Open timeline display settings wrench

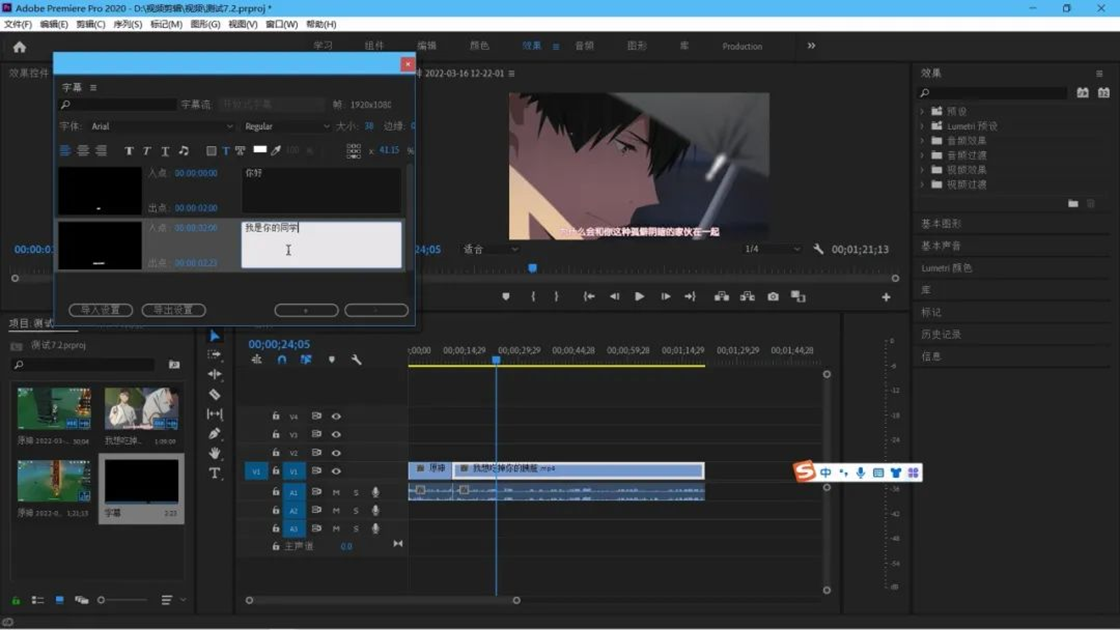(x=356, y=359)
